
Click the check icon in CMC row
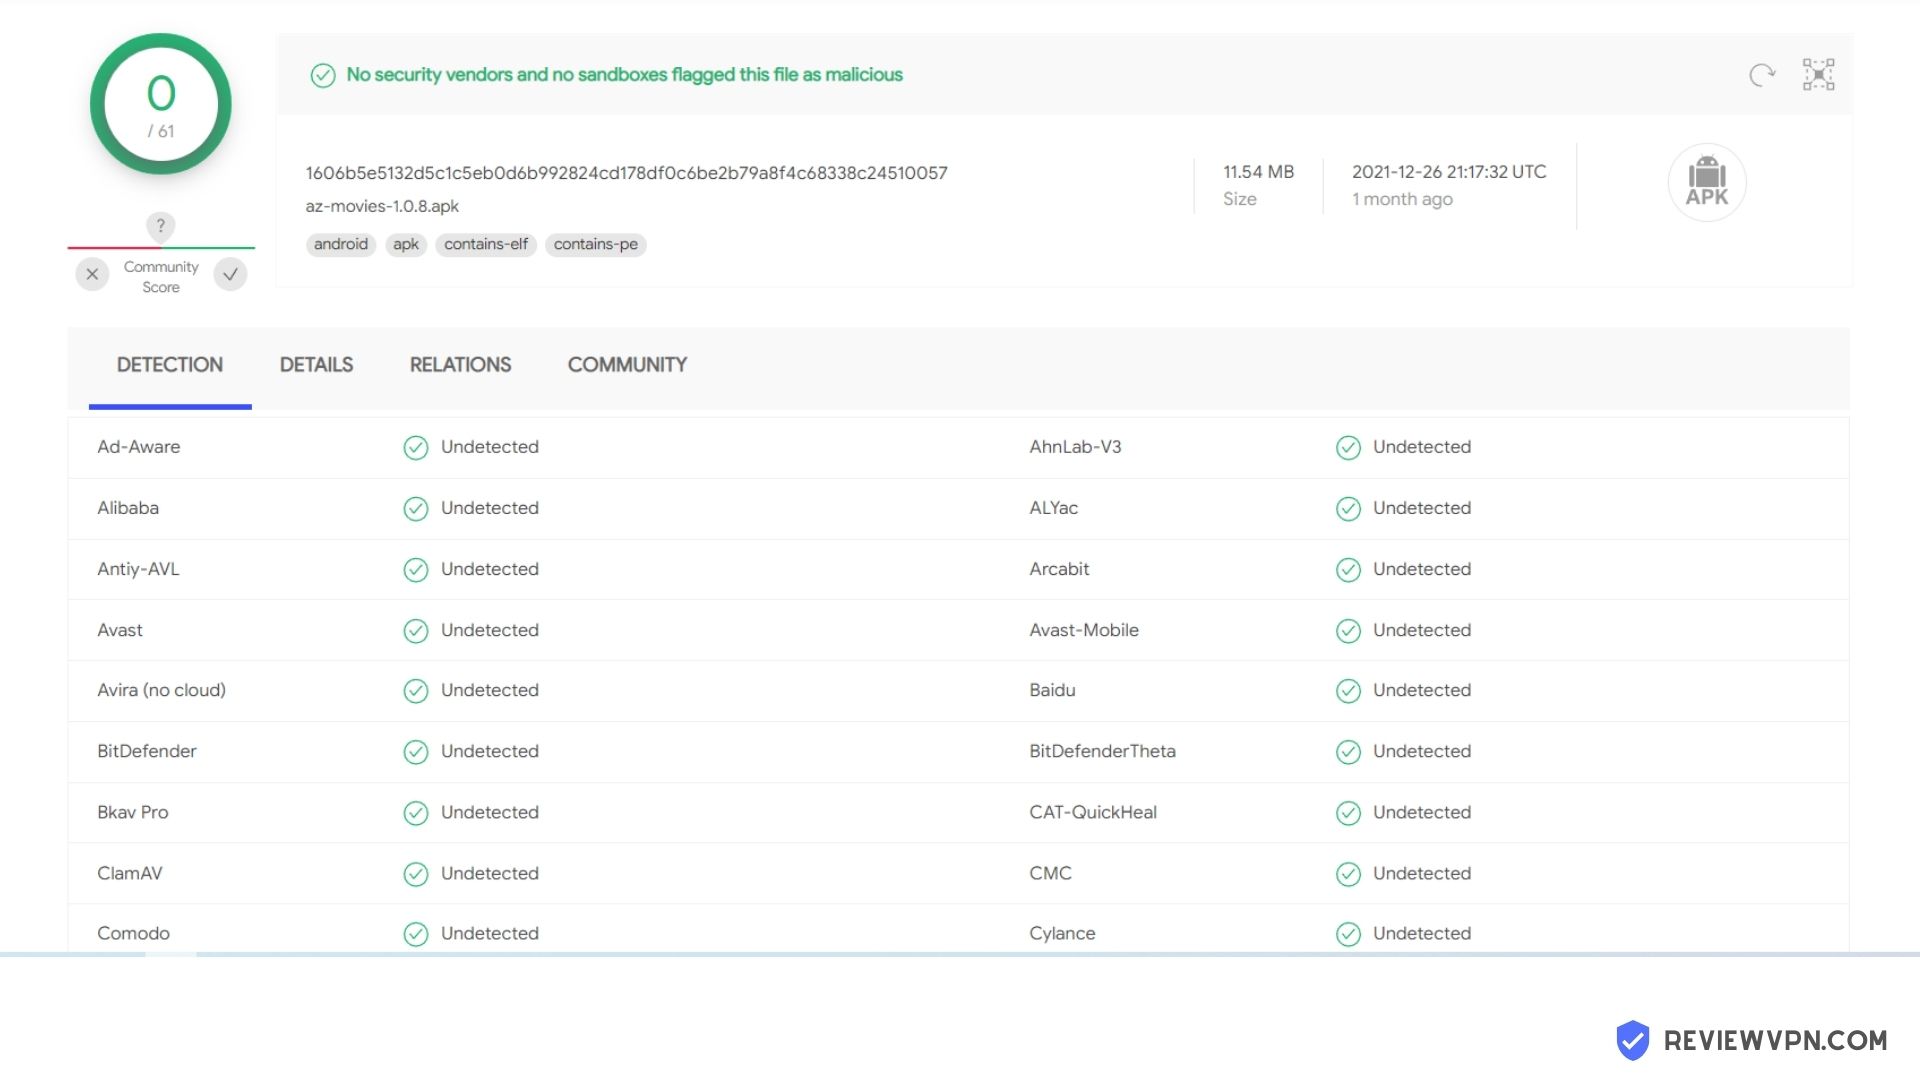click(x=1348, y=874)
